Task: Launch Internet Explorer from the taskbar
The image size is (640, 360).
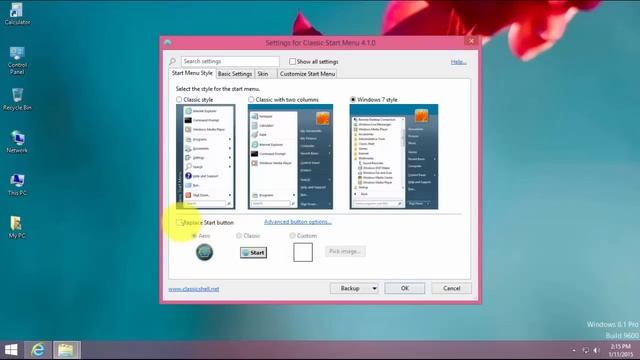Action: [x=38, y=350]
